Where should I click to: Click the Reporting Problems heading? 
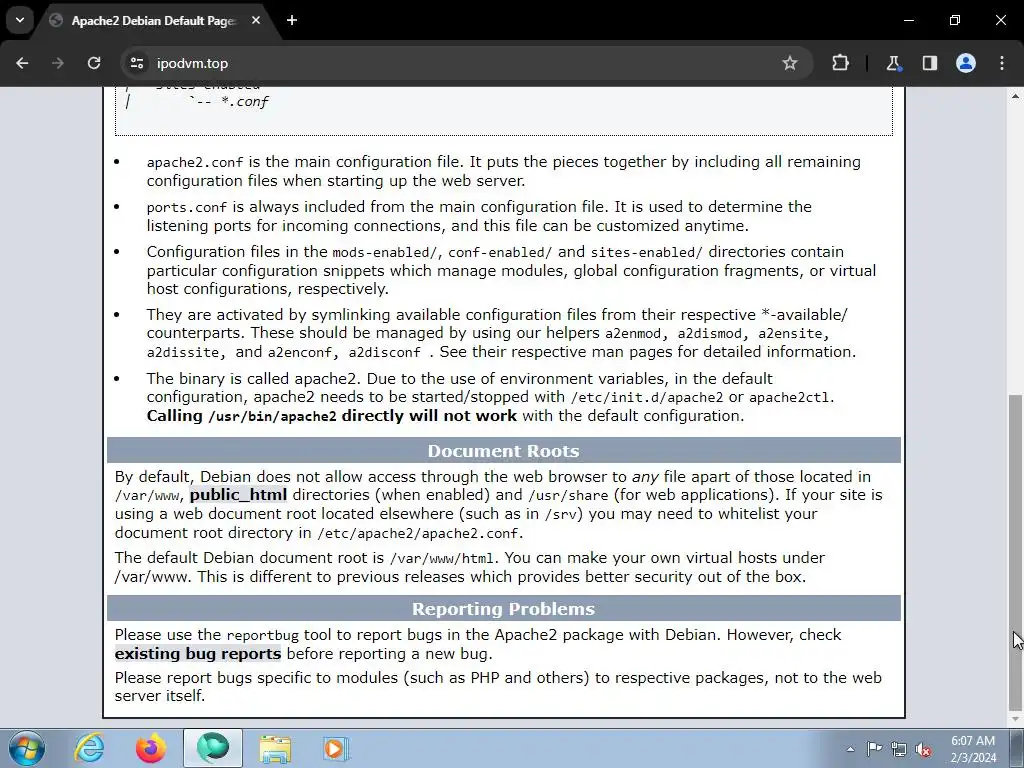tap(504, 609)
